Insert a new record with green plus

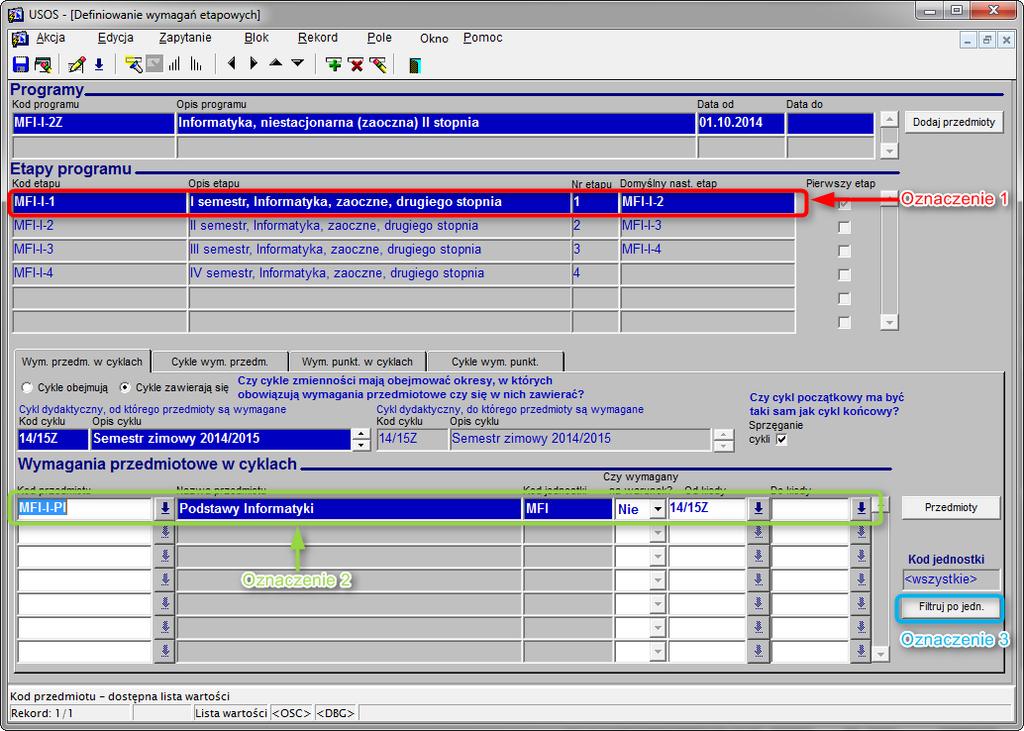pyautogui.click(x=334, y=65)
